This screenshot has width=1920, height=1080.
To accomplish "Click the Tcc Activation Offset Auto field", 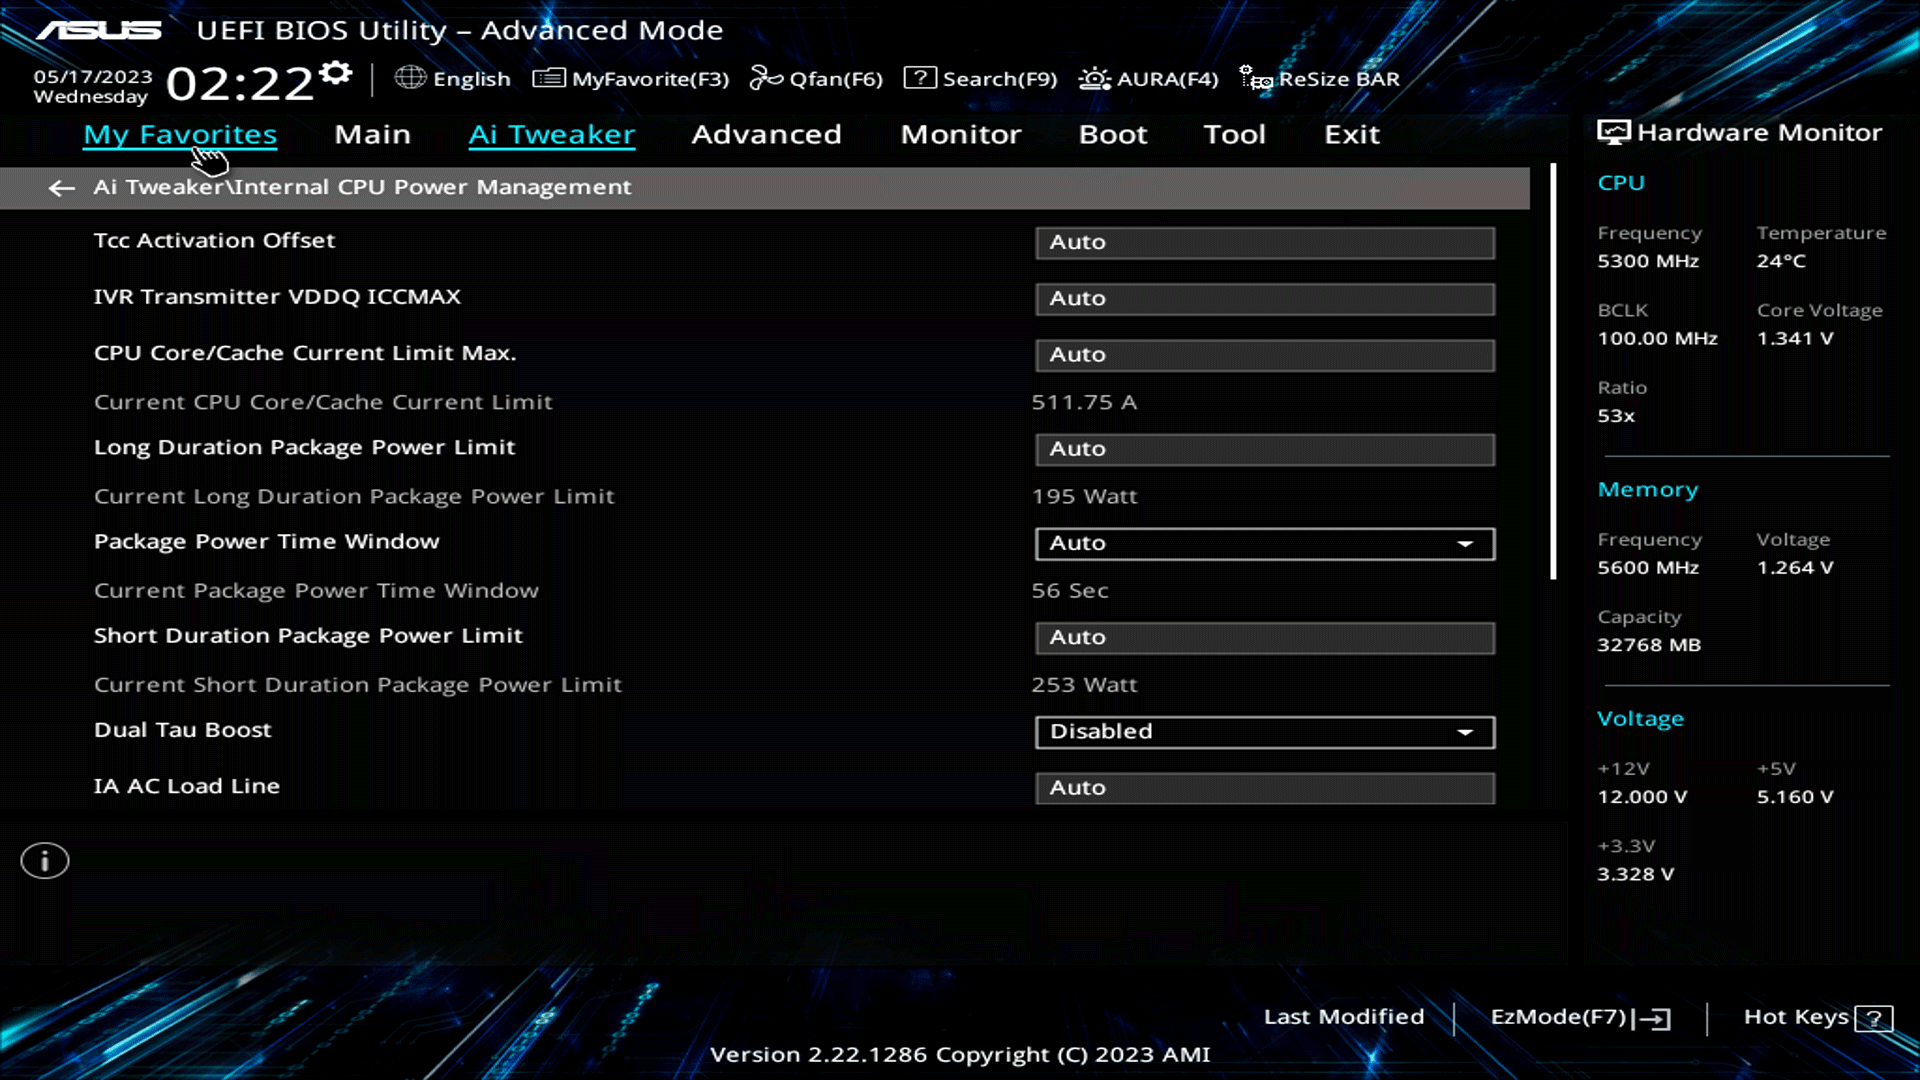I will tap(1264, 242).
